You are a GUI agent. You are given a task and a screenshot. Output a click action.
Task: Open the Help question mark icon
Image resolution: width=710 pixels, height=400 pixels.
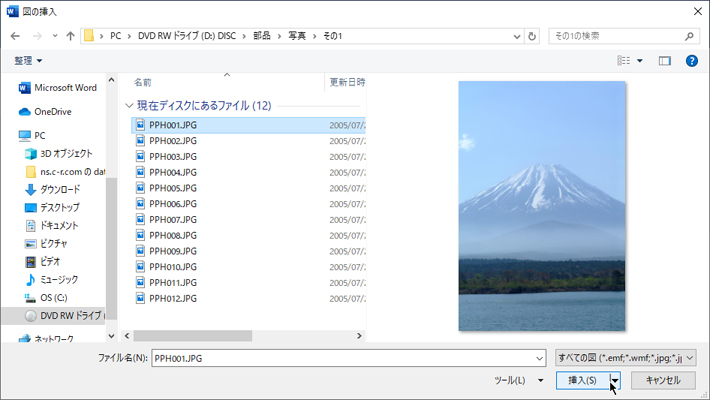[691, 61]
